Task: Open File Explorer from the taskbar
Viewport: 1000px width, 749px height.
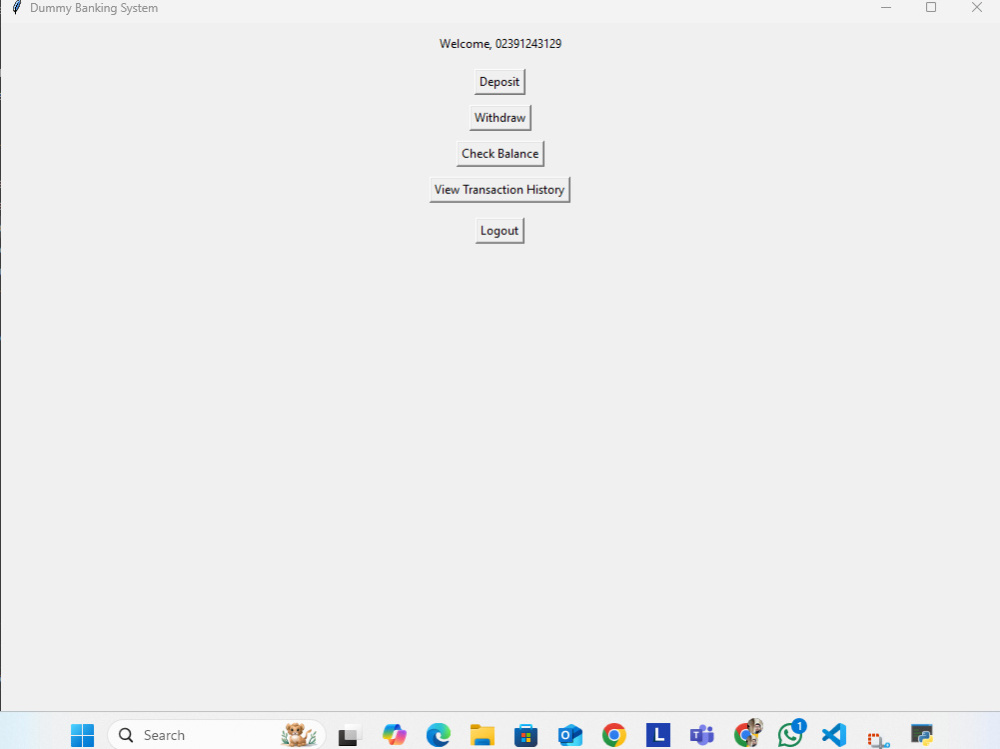Action: tap(482, 735)
